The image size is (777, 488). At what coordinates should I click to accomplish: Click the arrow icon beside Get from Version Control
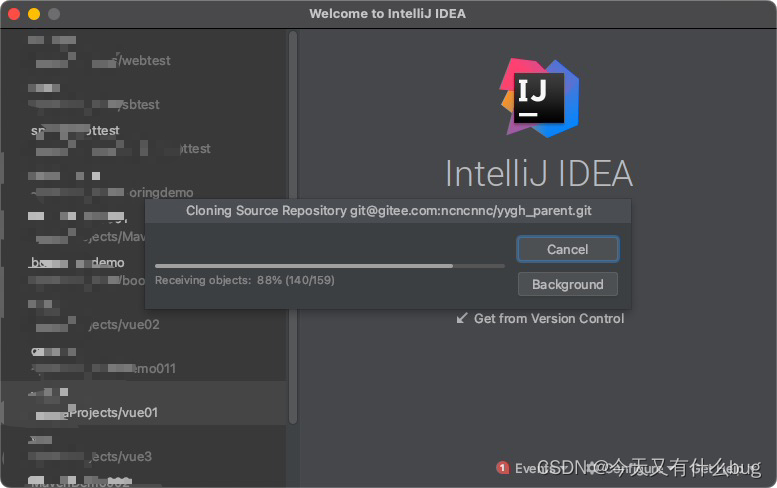point(462,318)
